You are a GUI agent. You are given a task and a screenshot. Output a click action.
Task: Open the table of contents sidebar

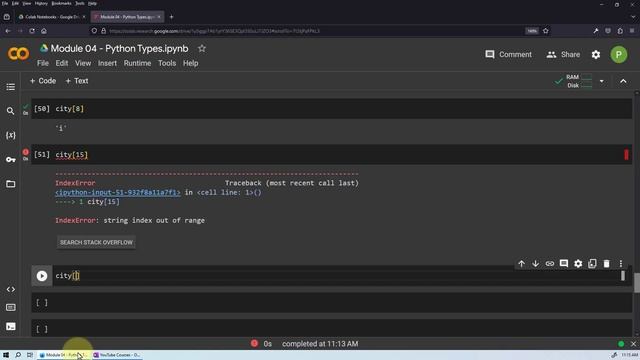coord(11,87)
